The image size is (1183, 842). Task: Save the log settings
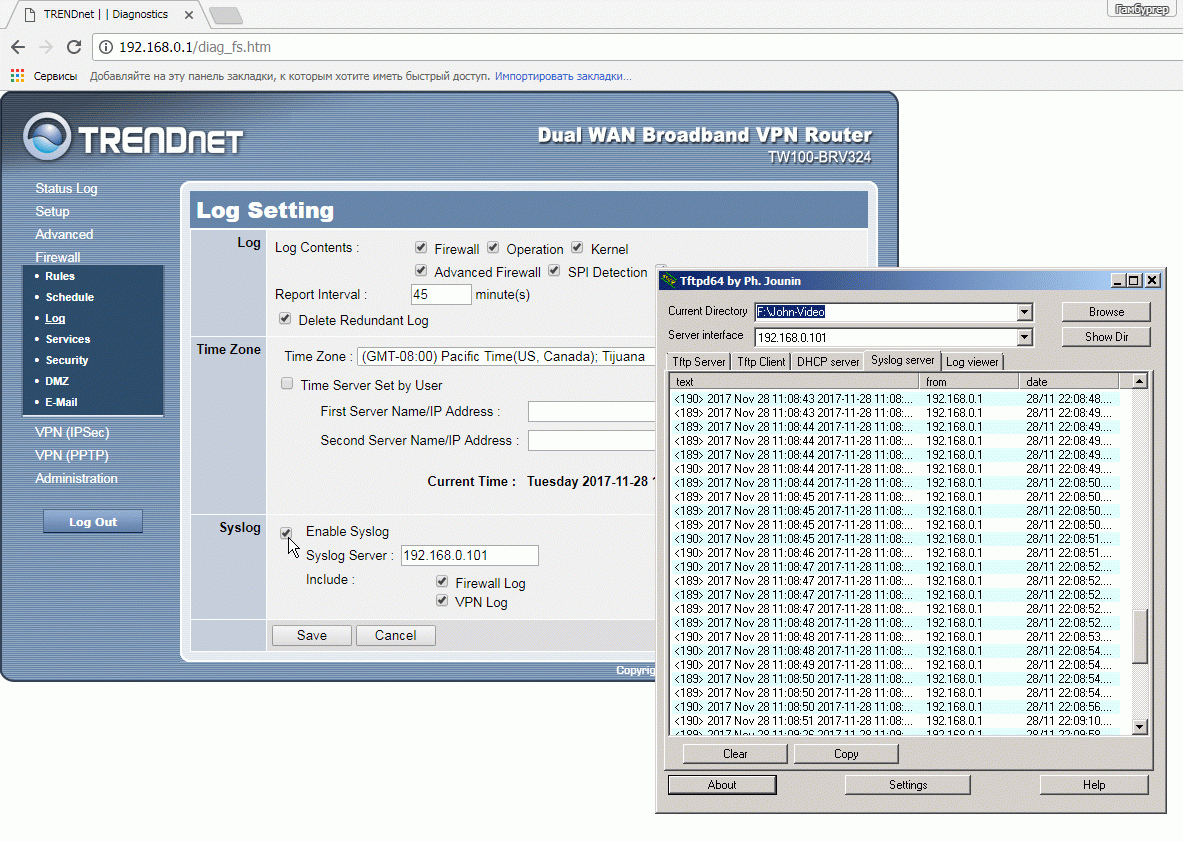[312, 635]
